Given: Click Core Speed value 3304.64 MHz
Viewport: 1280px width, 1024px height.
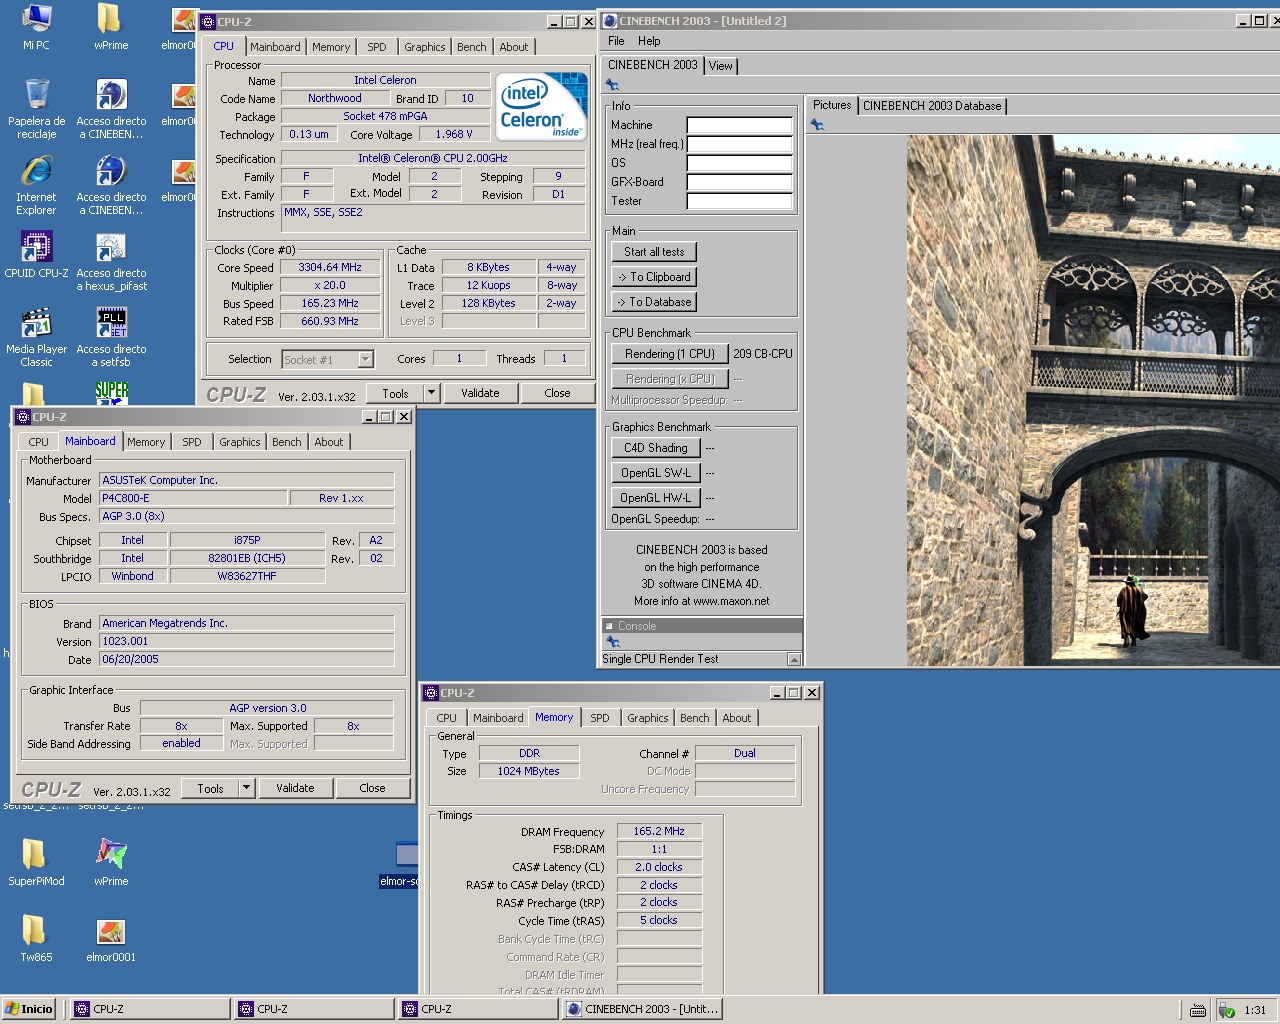Looking at the screenshot, I should 330,268.
